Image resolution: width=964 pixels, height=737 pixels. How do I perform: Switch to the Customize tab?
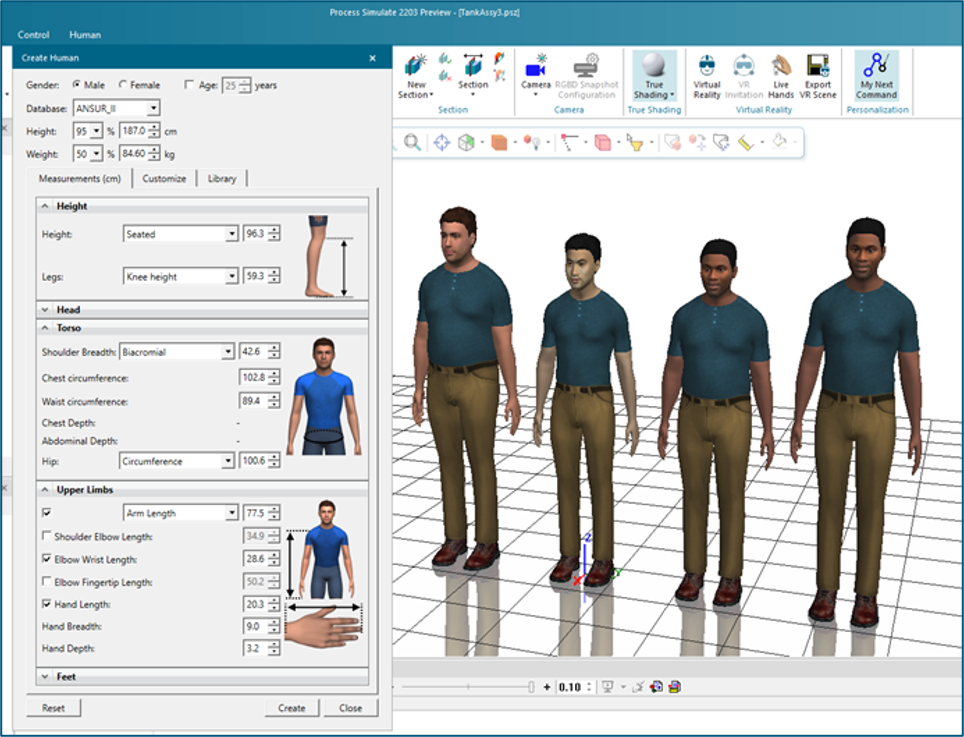(x=164, y=179)
